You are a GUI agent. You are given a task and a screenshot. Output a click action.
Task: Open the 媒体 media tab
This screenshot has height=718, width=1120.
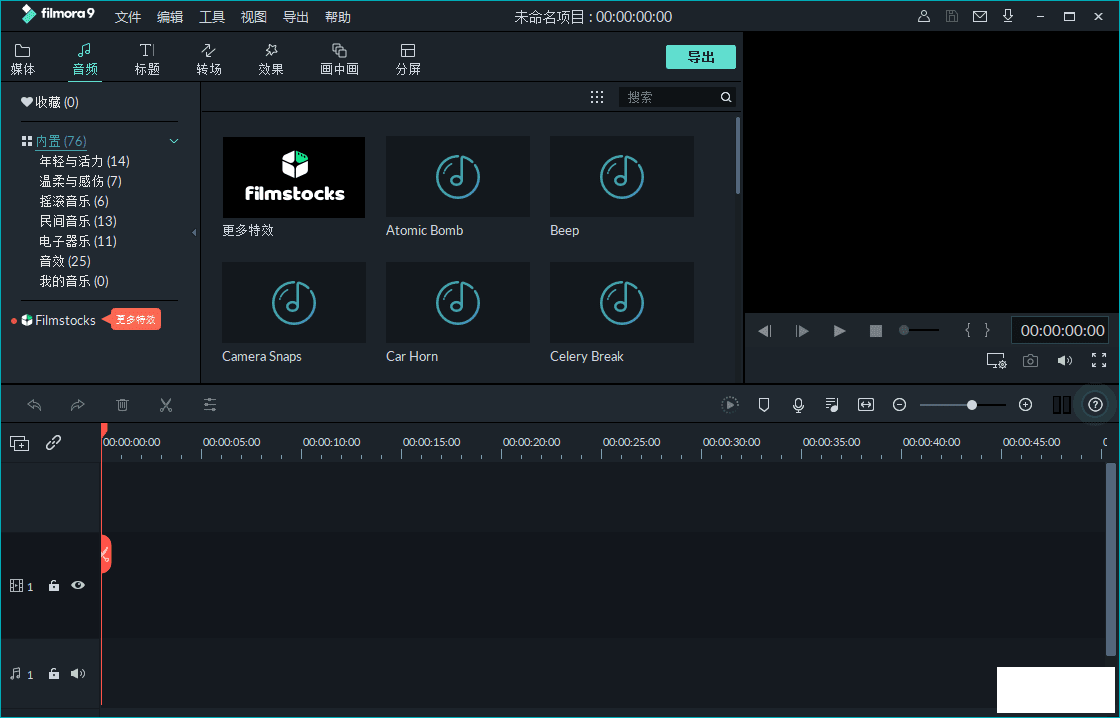pos(22,59)
